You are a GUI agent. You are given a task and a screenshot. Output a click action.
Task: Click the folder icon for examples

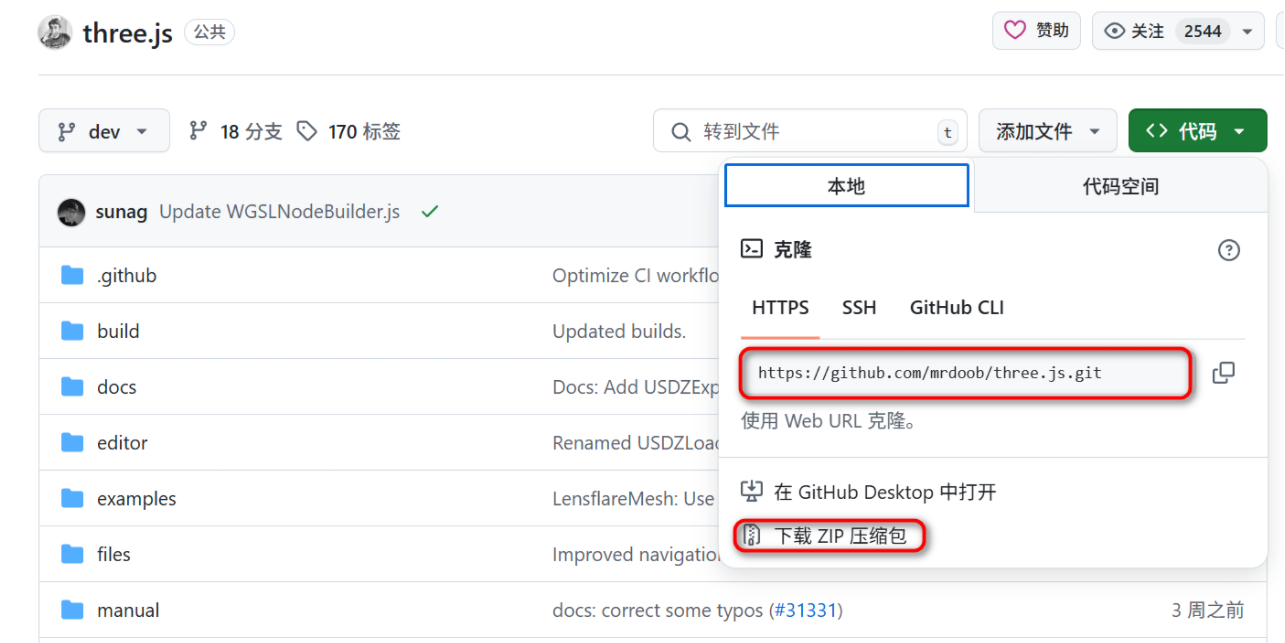72,498
